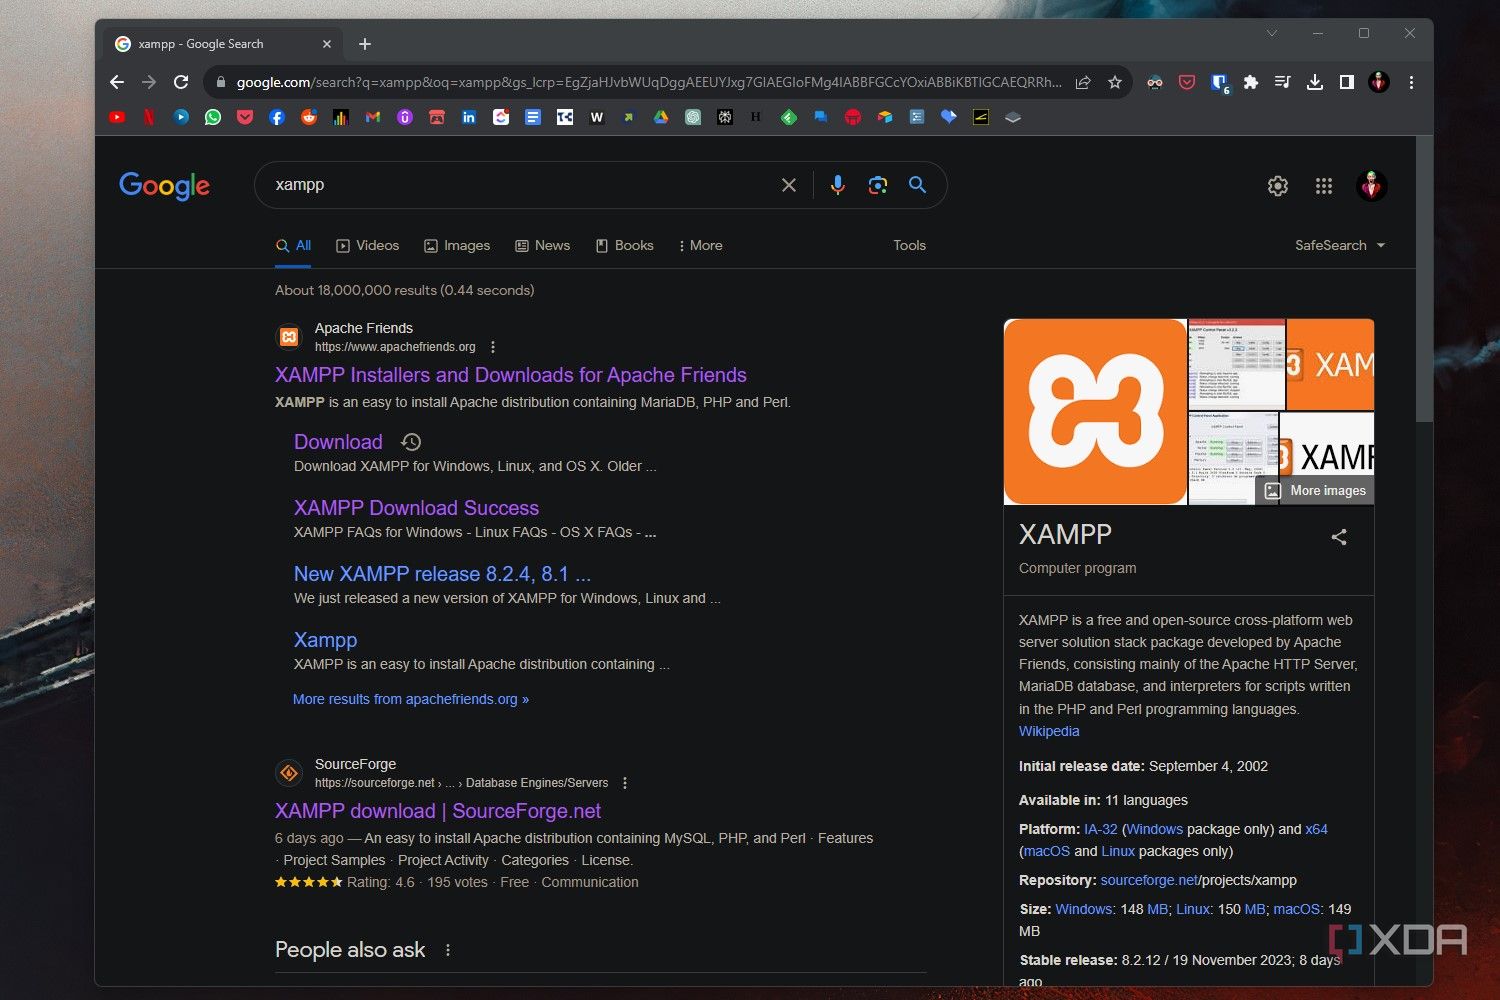This screenshot has height=1000, width=1500.
Task: Open the More search options dropdown
Action: point(700,245)
